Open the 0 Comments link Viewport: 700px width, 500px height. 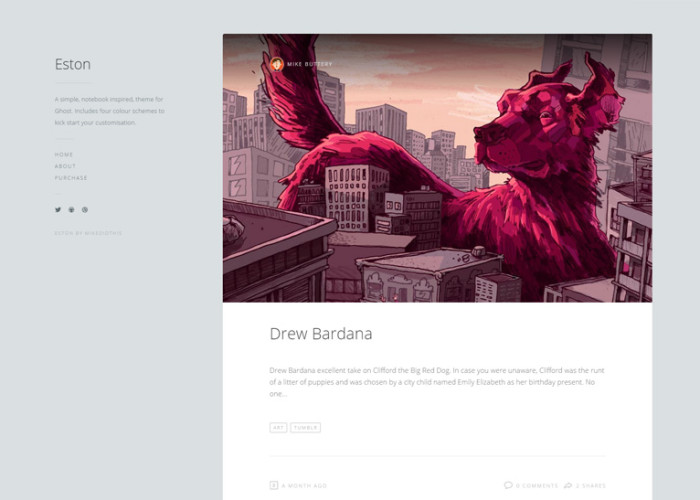[537, 485]
